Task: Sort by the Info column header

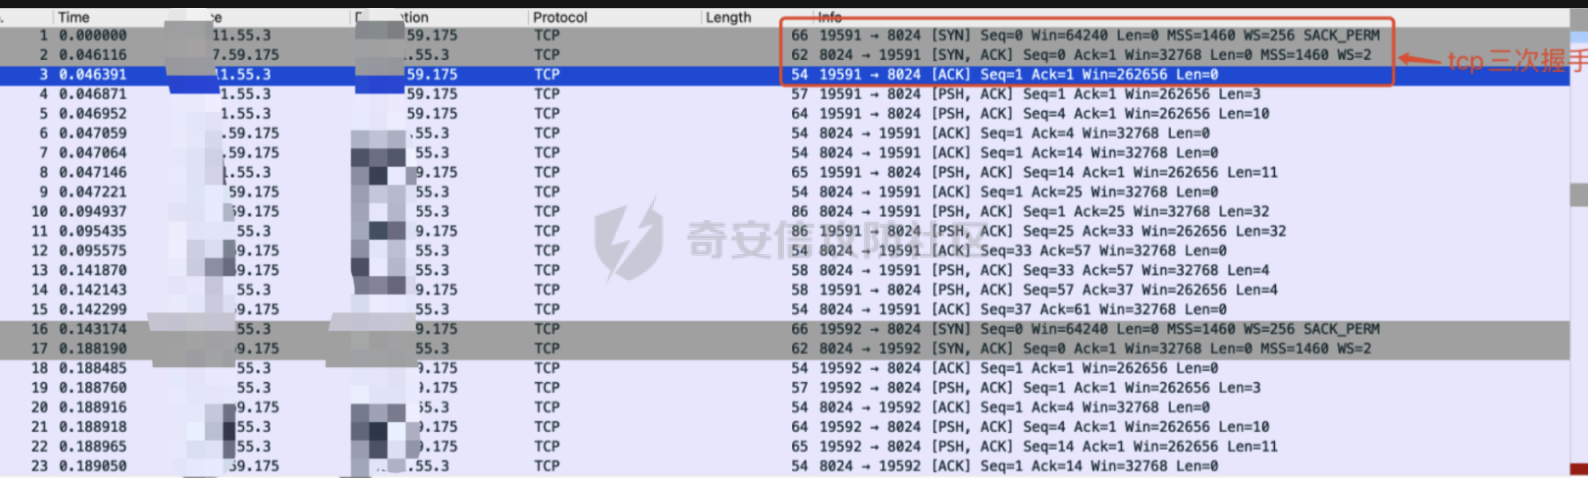Action: (830, 17)
